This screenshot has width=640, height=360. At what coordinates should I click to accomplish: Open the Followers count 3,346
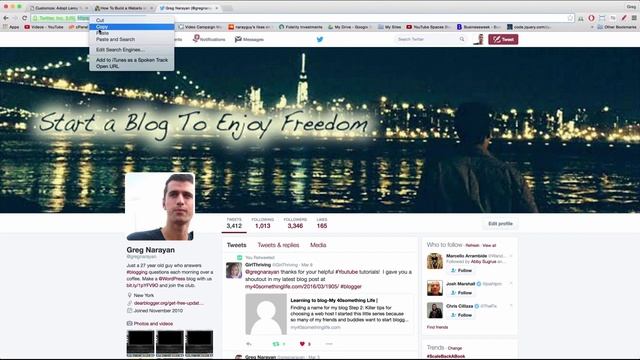tap(295, 223)
